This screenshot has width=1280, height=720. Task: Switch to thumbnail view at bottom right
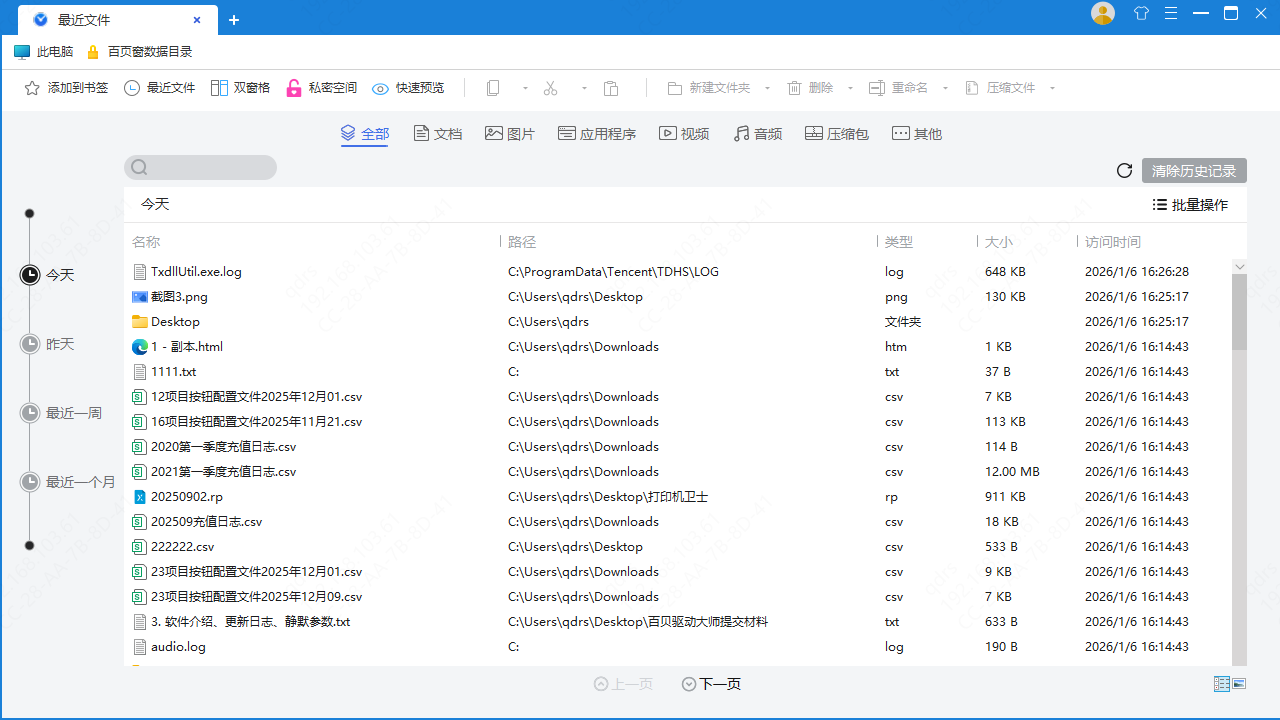pyautogui.click(x=1239, y=684)
